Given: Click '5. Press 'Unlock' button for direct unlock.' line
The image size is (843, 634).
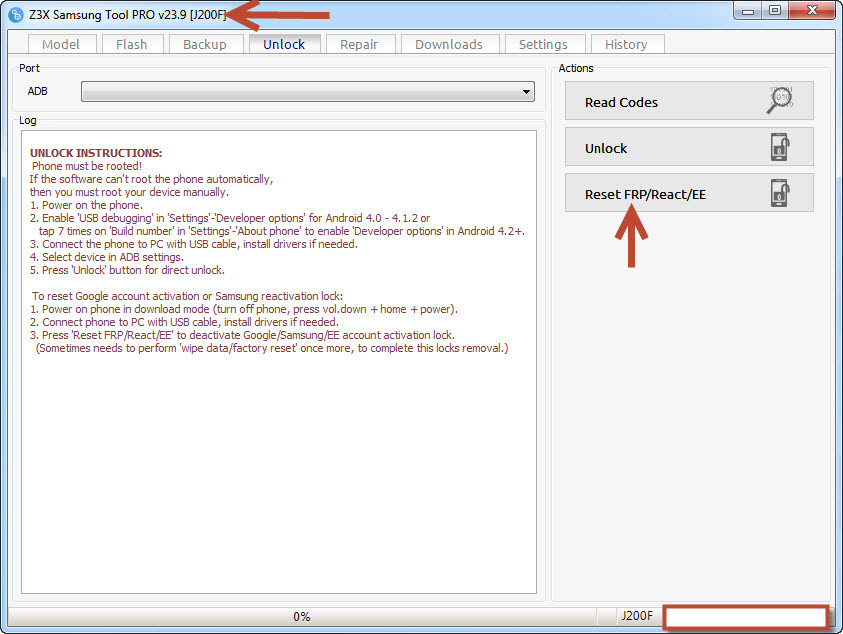Looking at the screenshot, I should 127,270.
